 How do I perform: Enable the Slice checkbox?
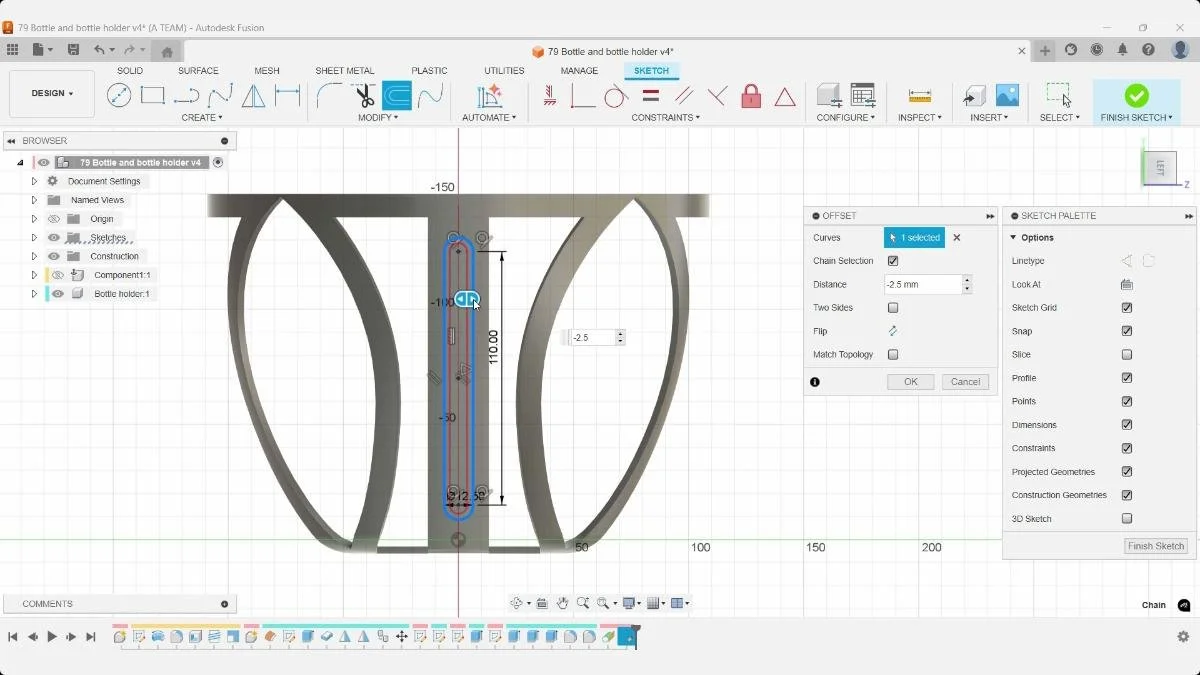coord(1127,355)
